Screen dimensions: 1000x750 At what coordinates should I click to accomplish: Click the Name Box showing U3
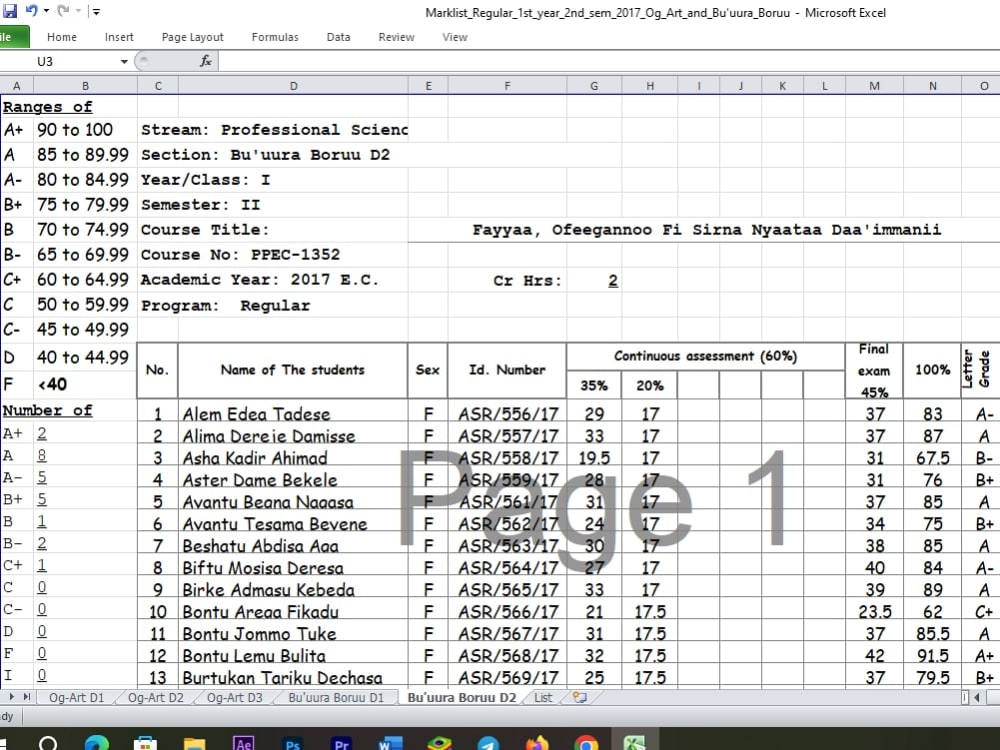tap(61, 61)
